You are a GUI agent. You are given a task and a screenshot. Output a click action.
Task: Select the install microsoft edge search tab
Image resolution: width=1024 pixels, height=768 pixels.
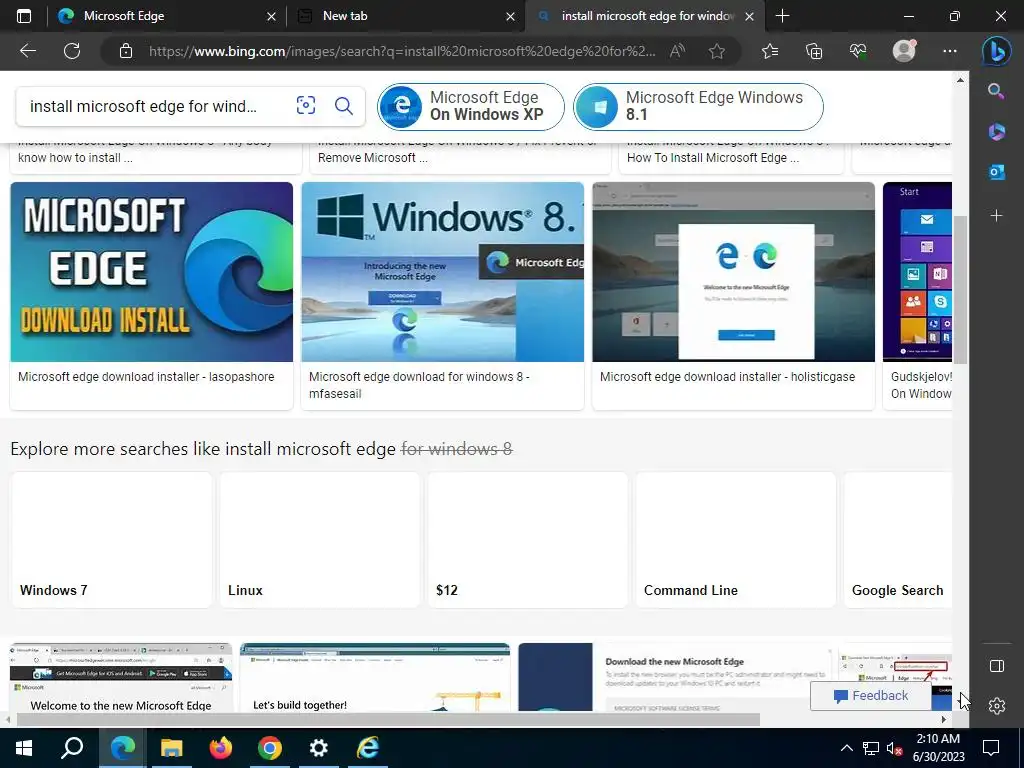[643, 16]
